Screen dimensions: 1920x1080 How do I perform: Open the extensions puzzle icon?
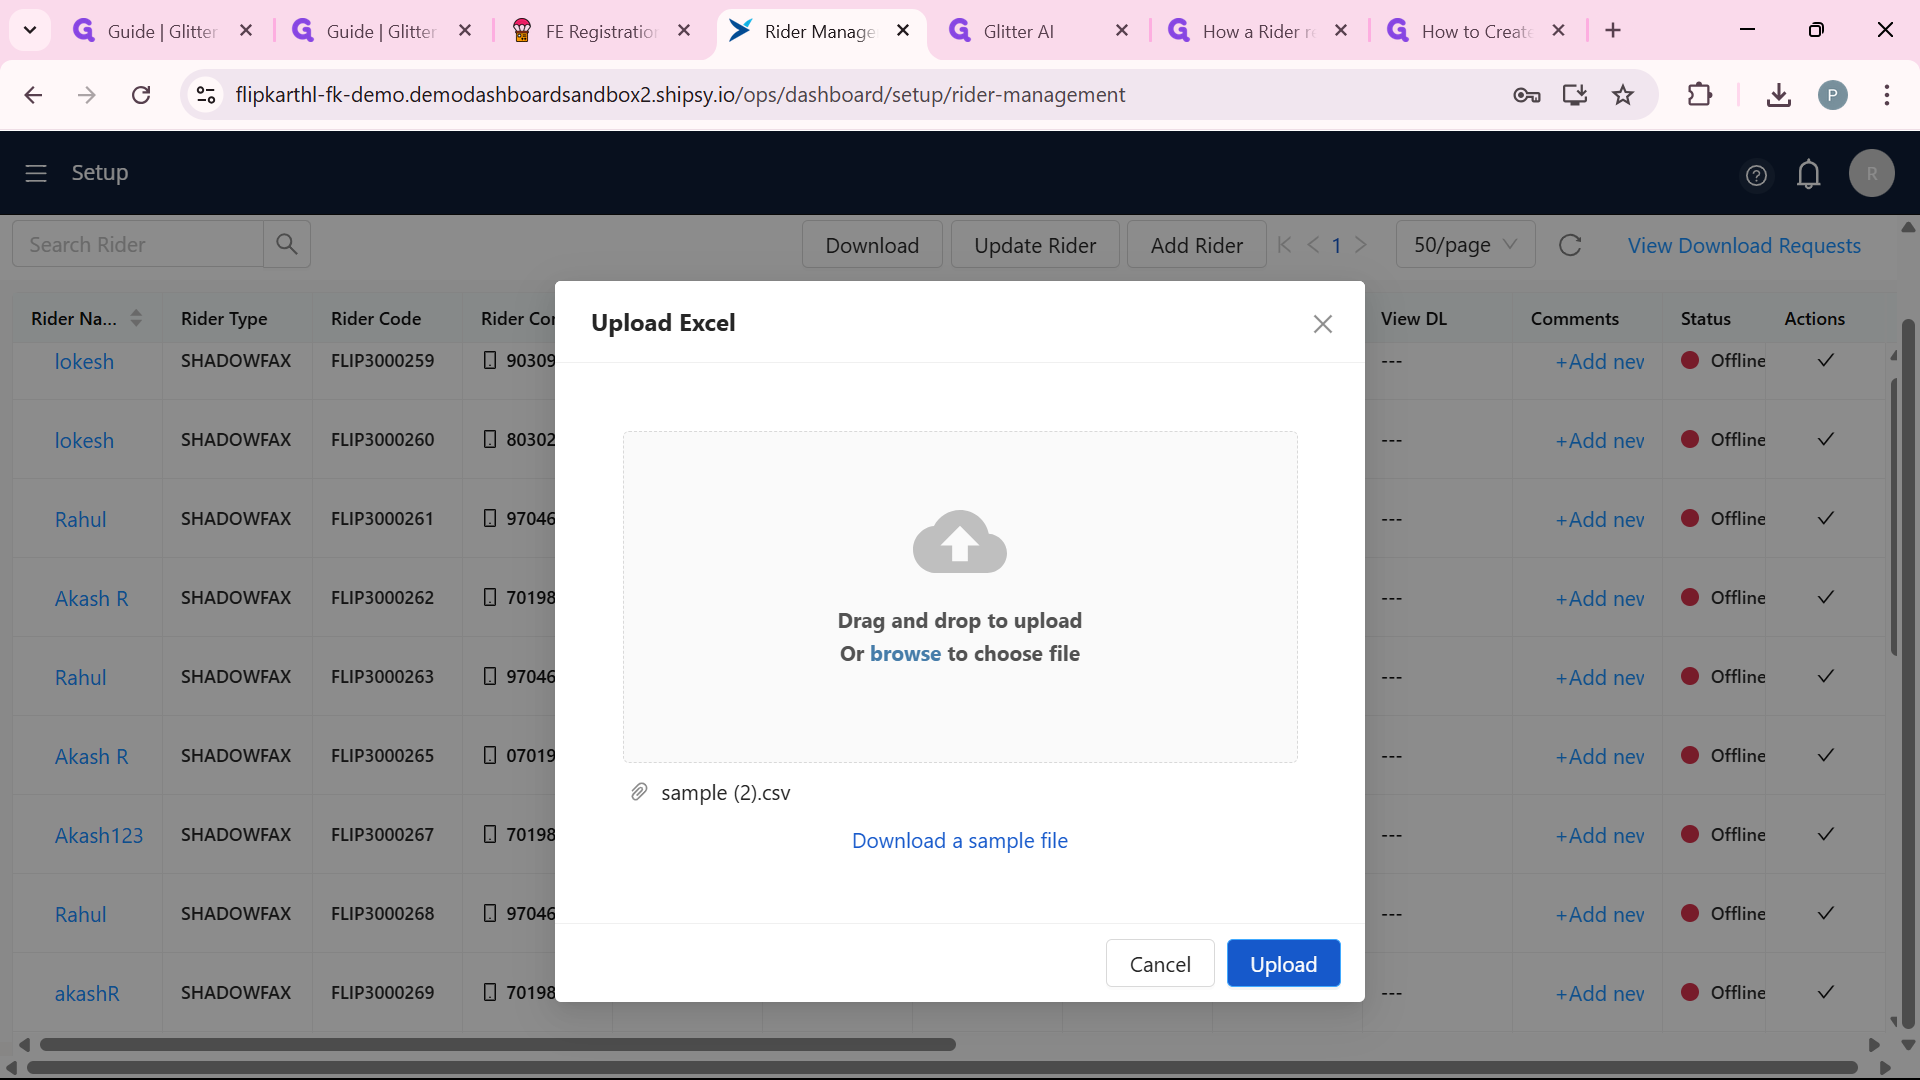pos(1699,95)
